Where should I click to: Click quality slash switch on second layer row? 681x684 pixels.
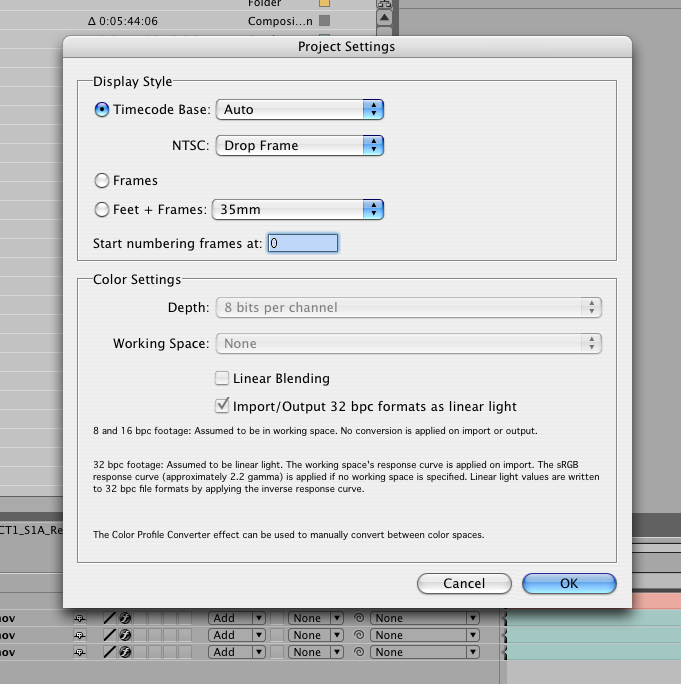click(x=109, y=635)
